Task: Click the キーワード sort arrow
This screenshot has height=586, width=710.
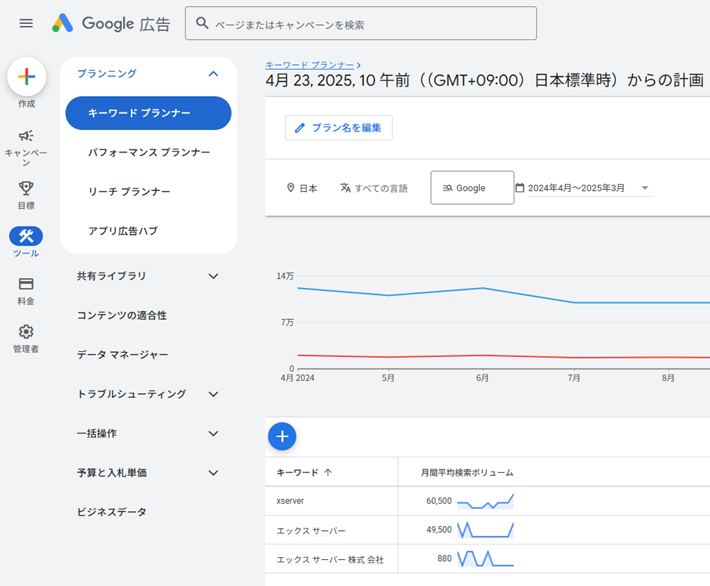Action: pos(328,472)
